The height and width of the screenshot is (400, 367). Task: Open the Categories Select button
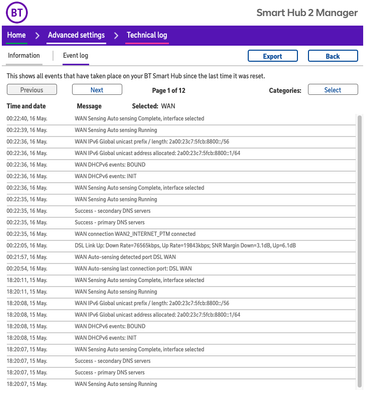(x=333, y=90)
